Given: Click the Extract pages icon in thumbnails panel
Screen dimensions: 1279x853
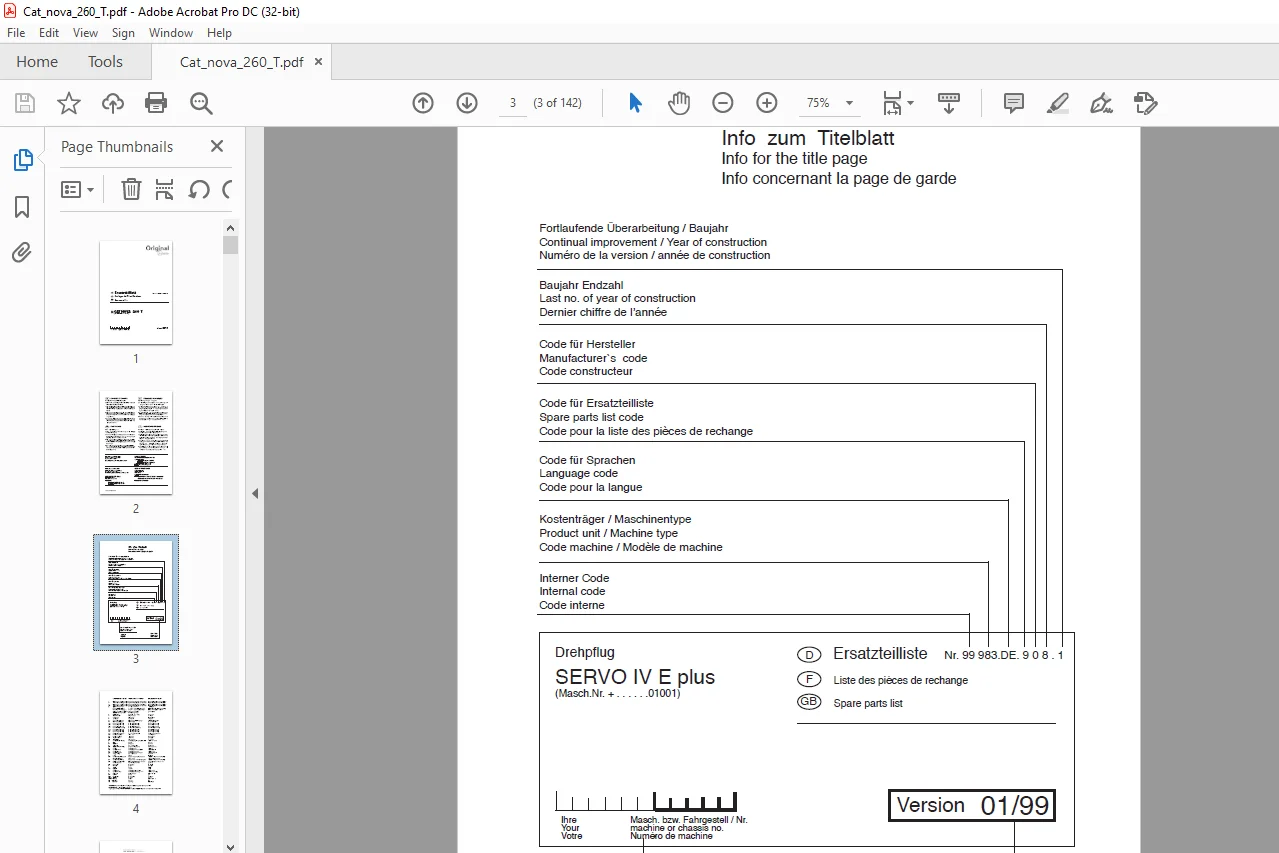Looking at the screenshot, I should coord(165,189).
